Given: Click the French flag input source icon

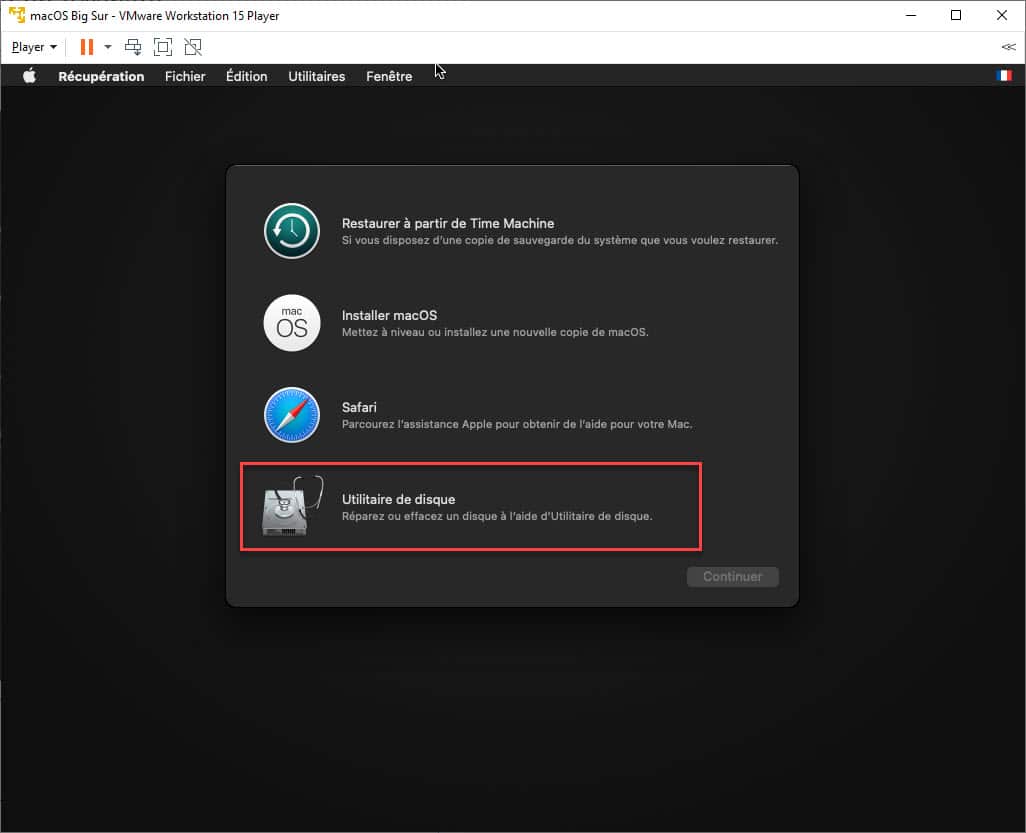Looking at the screenshot, I should pyautogui.click(x=1004, y=76).
